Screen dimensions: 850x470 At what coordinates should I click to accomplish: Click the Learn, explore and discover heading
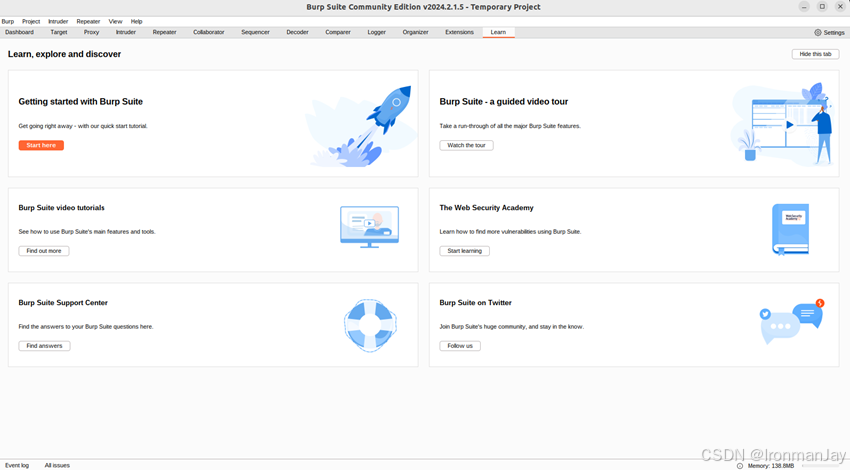pos(65,54)
